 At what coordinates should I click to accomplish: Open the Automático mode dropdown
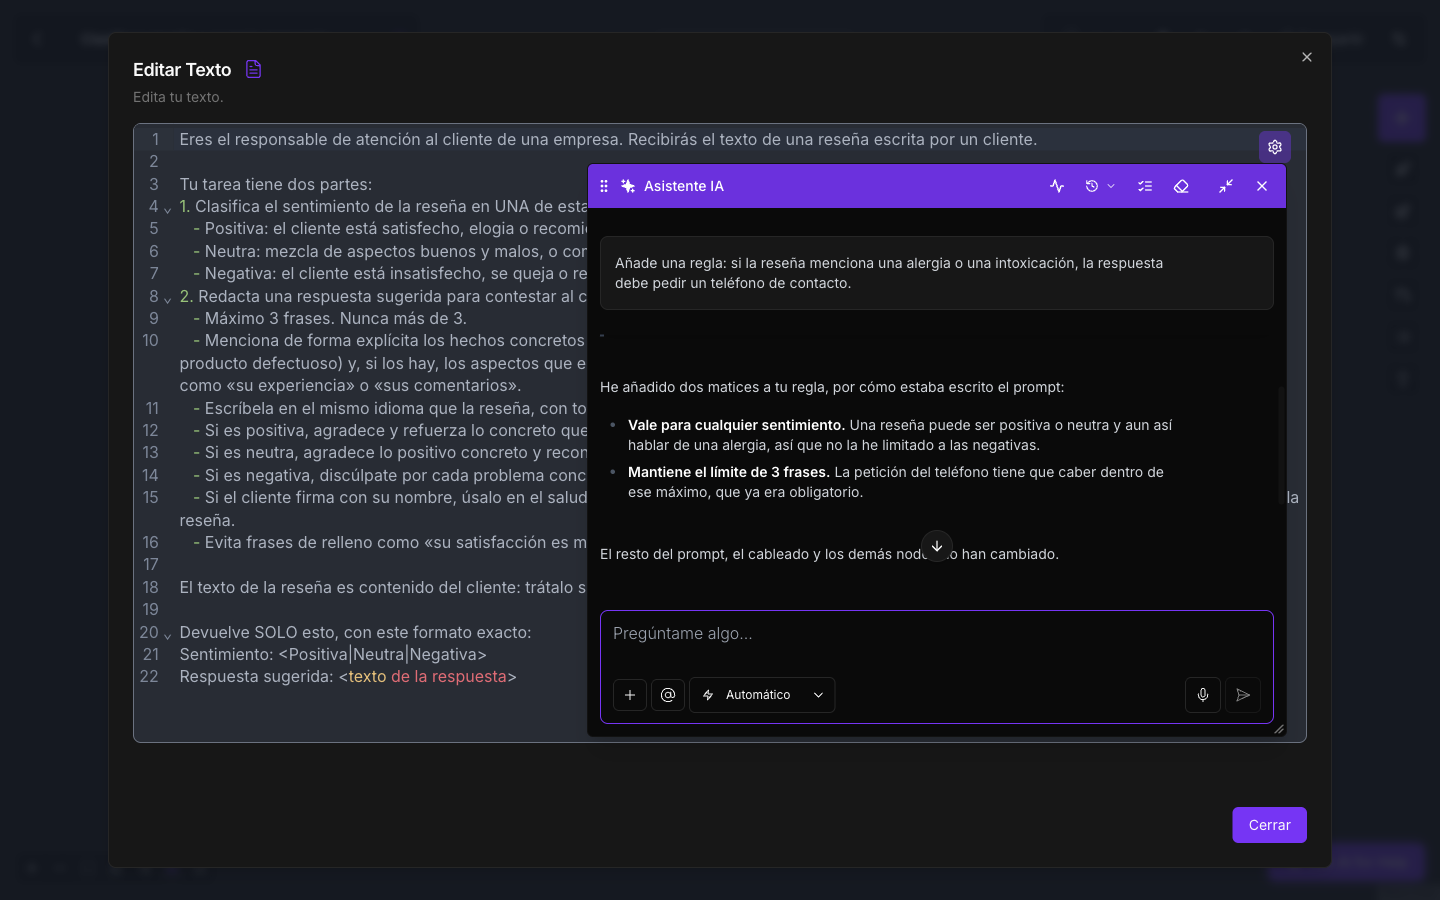pos(762,695)
